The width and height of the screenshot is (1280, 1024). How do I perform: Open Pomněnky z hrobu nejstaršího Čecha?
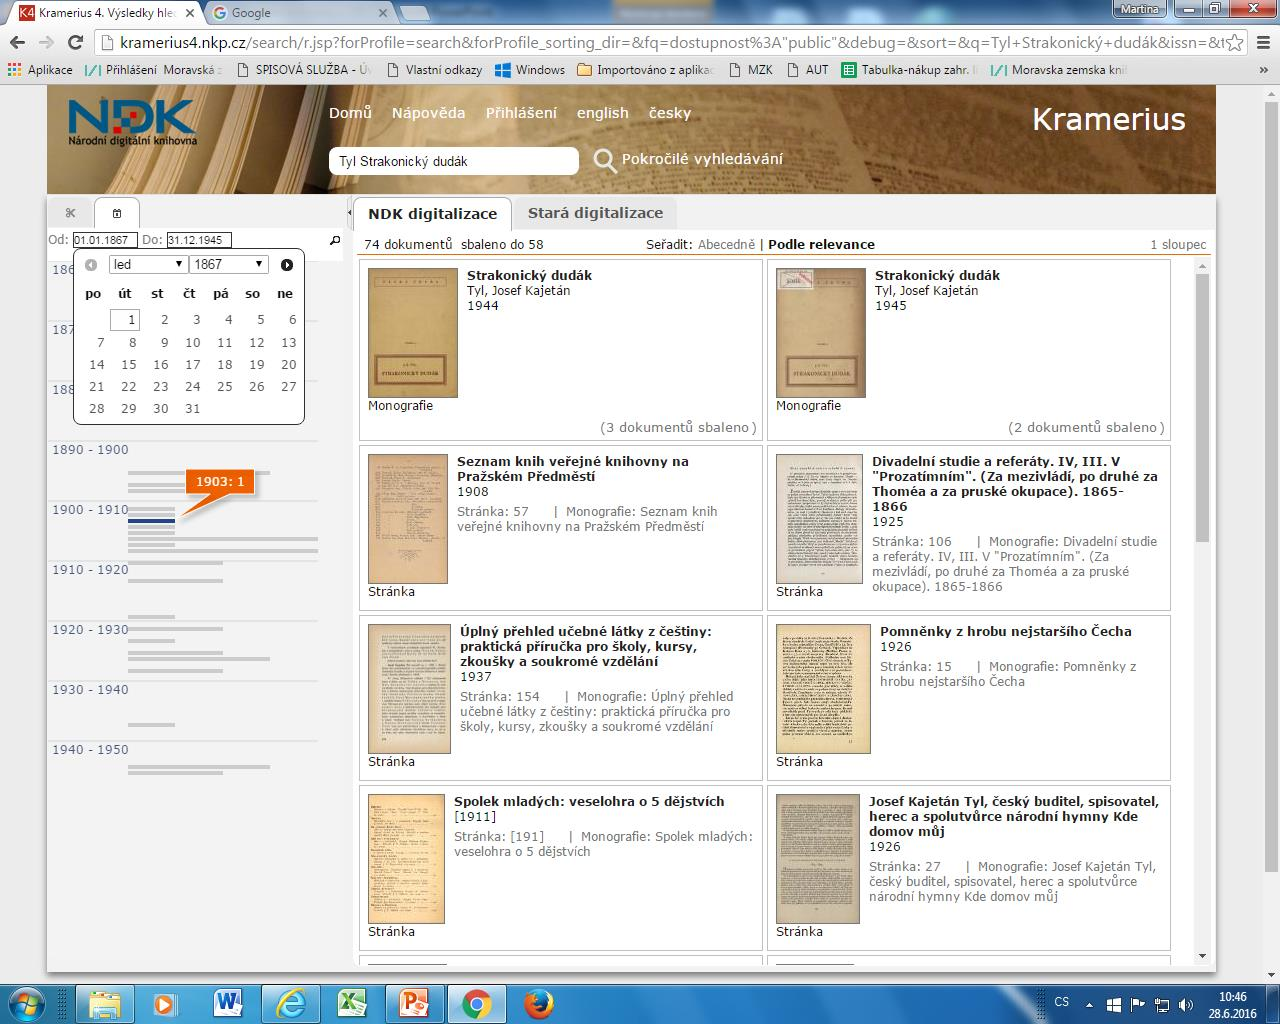pyautogui.click(x=1006, y=631)
